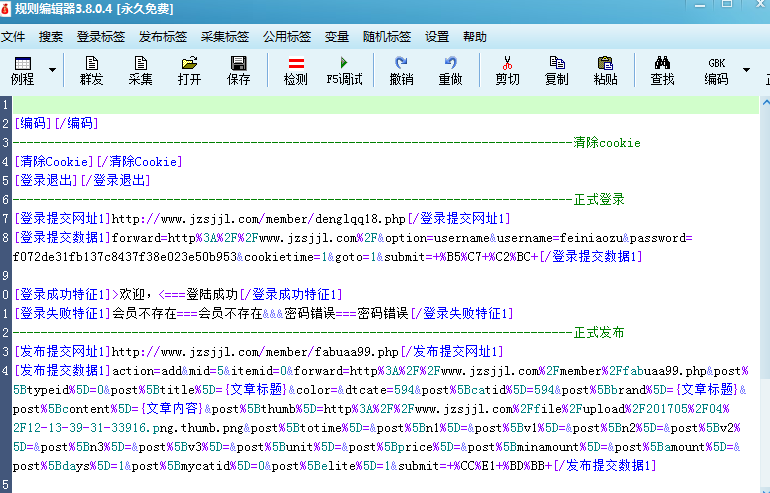Open the 发布标签 menu
Image resolution: width=770 pixels, height=493 pixels.
(163, 37)
